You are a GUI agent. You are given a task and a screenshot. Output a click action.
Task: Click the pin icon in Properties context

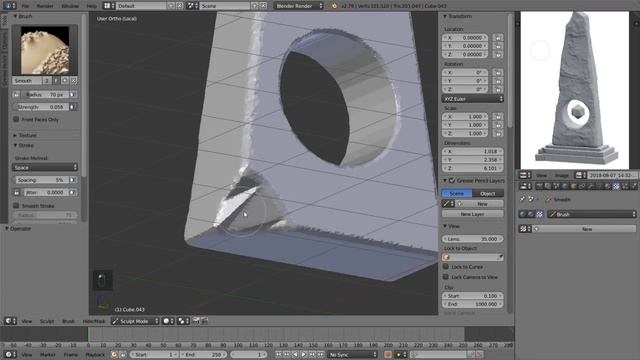[x=523, y=199]
